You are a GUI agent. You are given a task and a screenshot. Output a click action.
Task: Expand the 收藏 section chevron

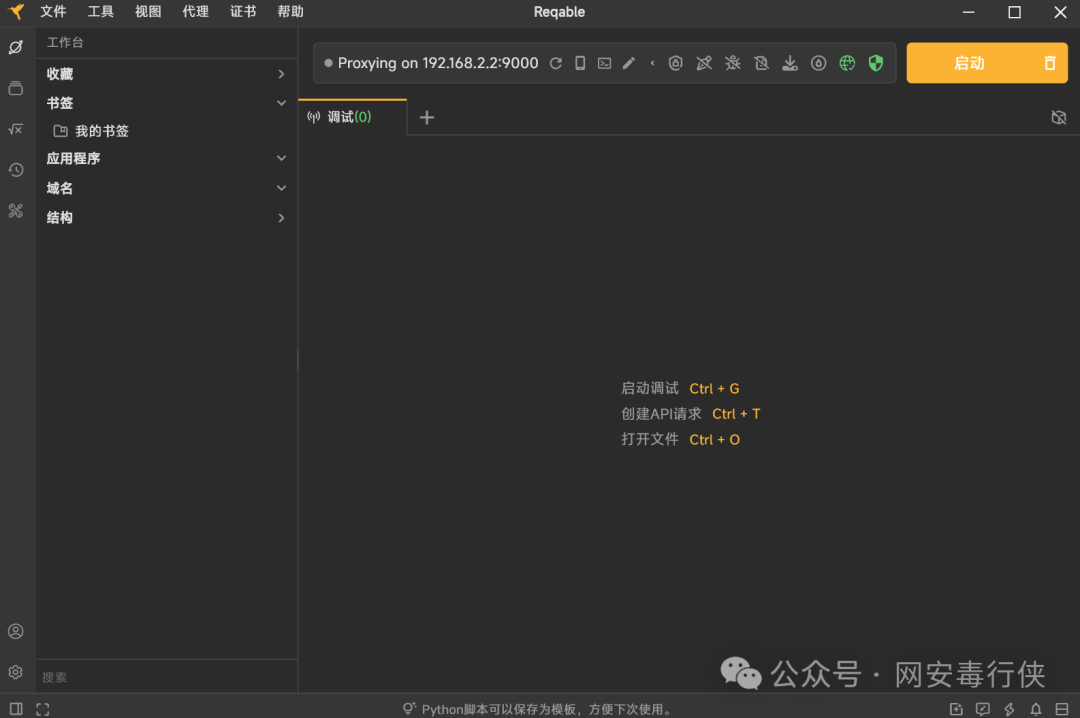(x=281, y=74)
